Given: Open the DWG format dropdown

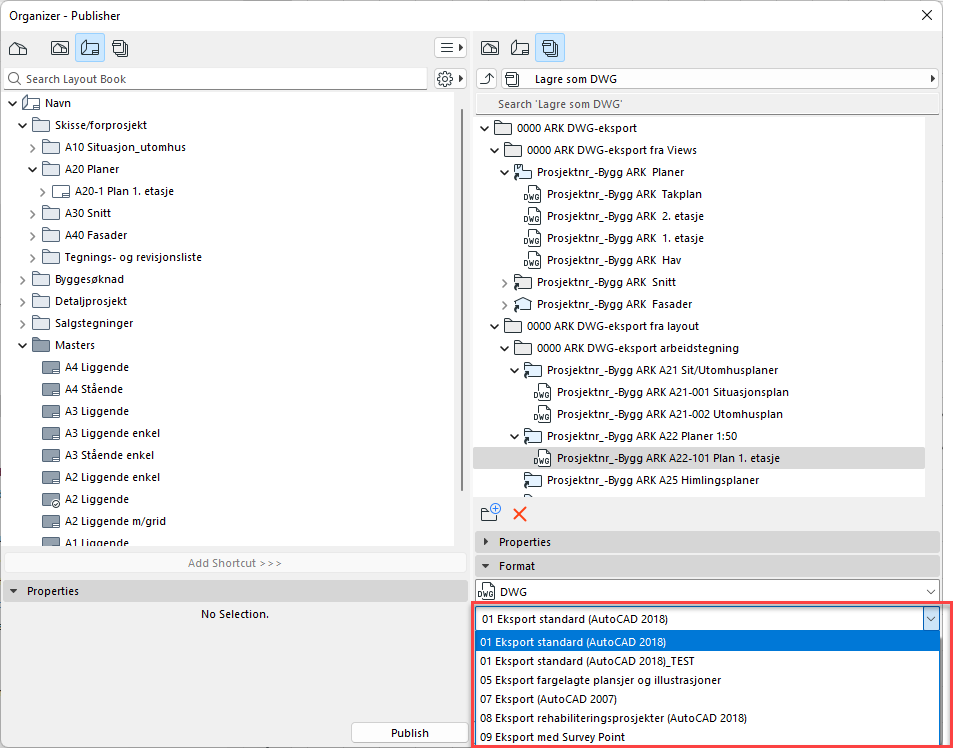Looking at the screenshot, I should (x=707, y=592).
